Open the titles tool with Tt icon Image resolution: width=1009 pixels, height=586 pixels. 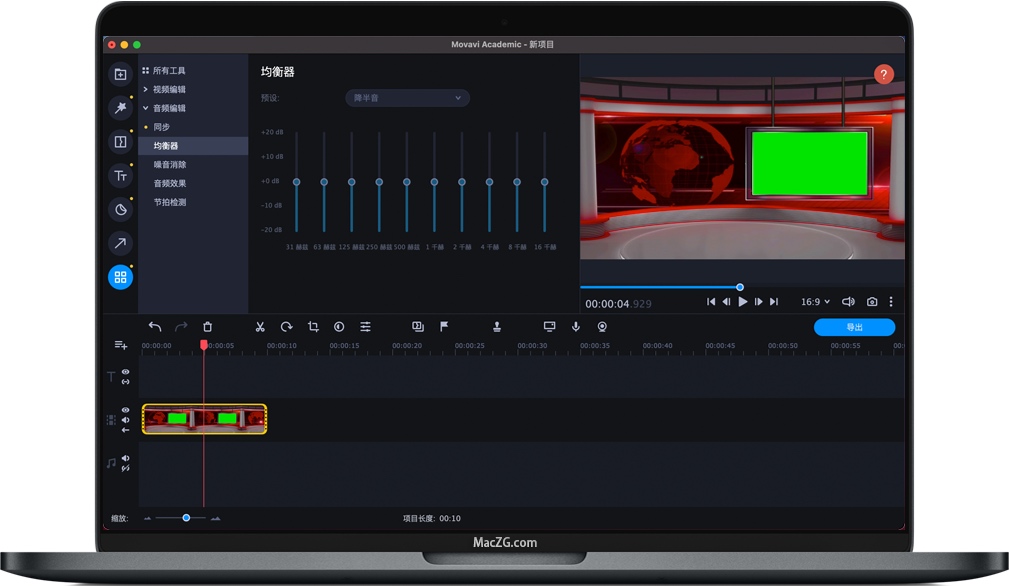(120, 175)
